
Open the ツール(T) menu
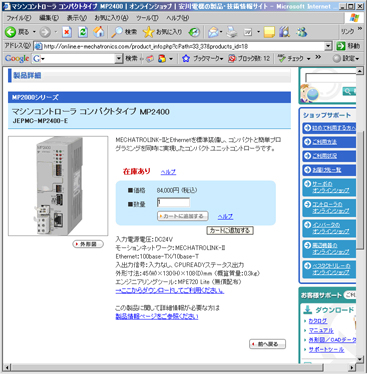coord(147,18)
